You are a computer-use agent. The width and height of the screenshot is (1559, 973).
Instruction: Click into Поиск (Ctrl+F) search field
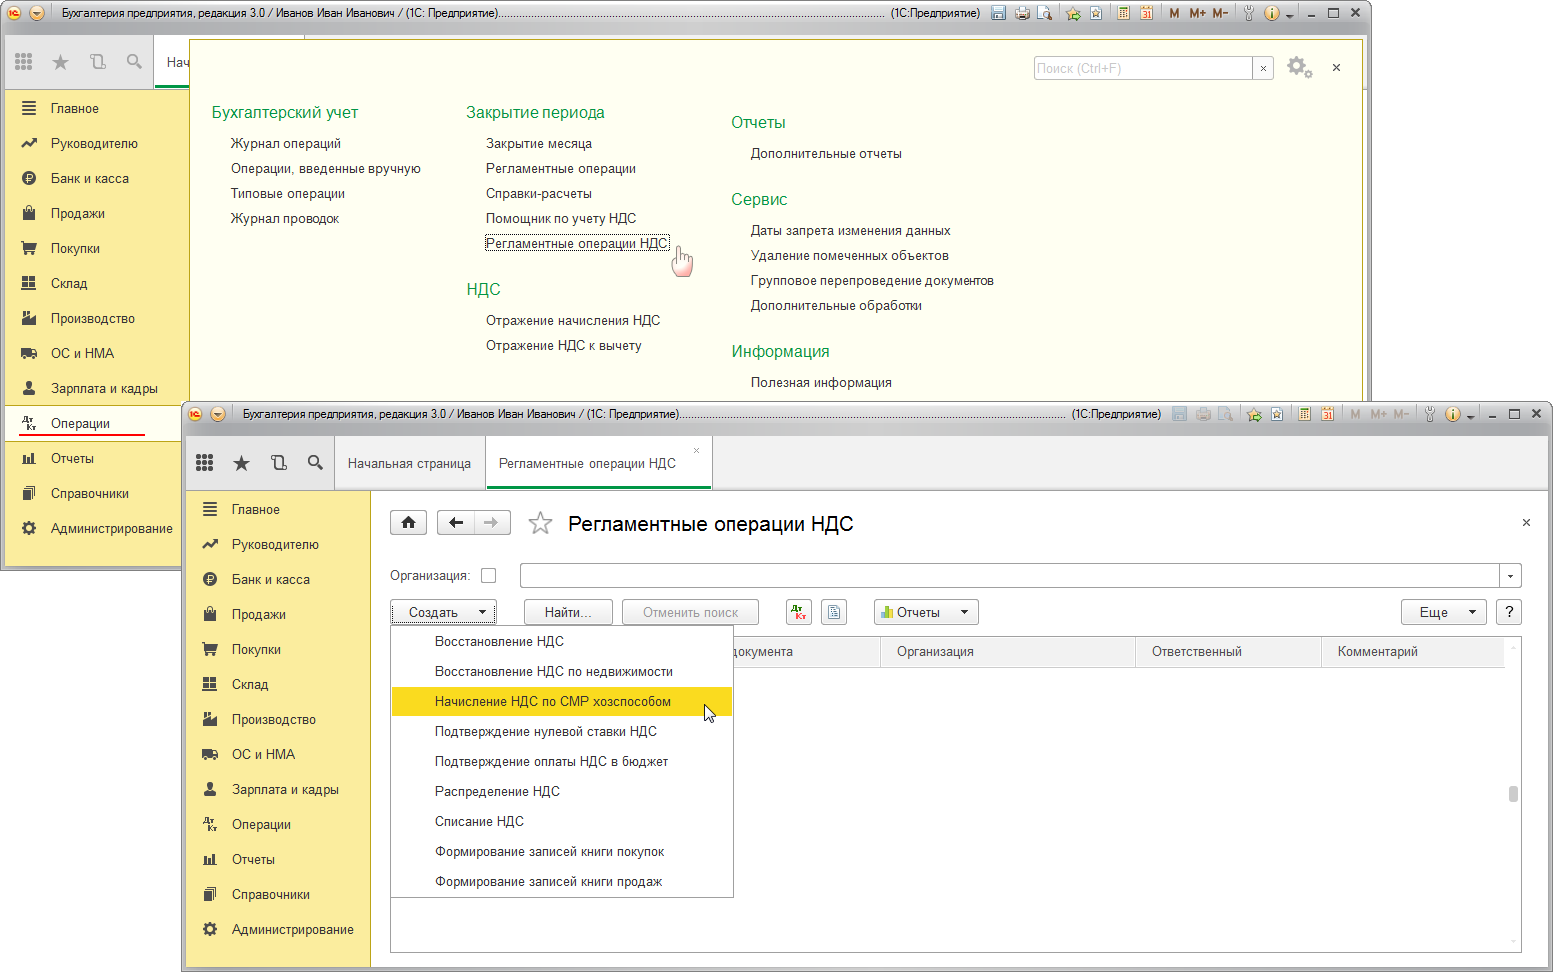tap(1143, 68)
